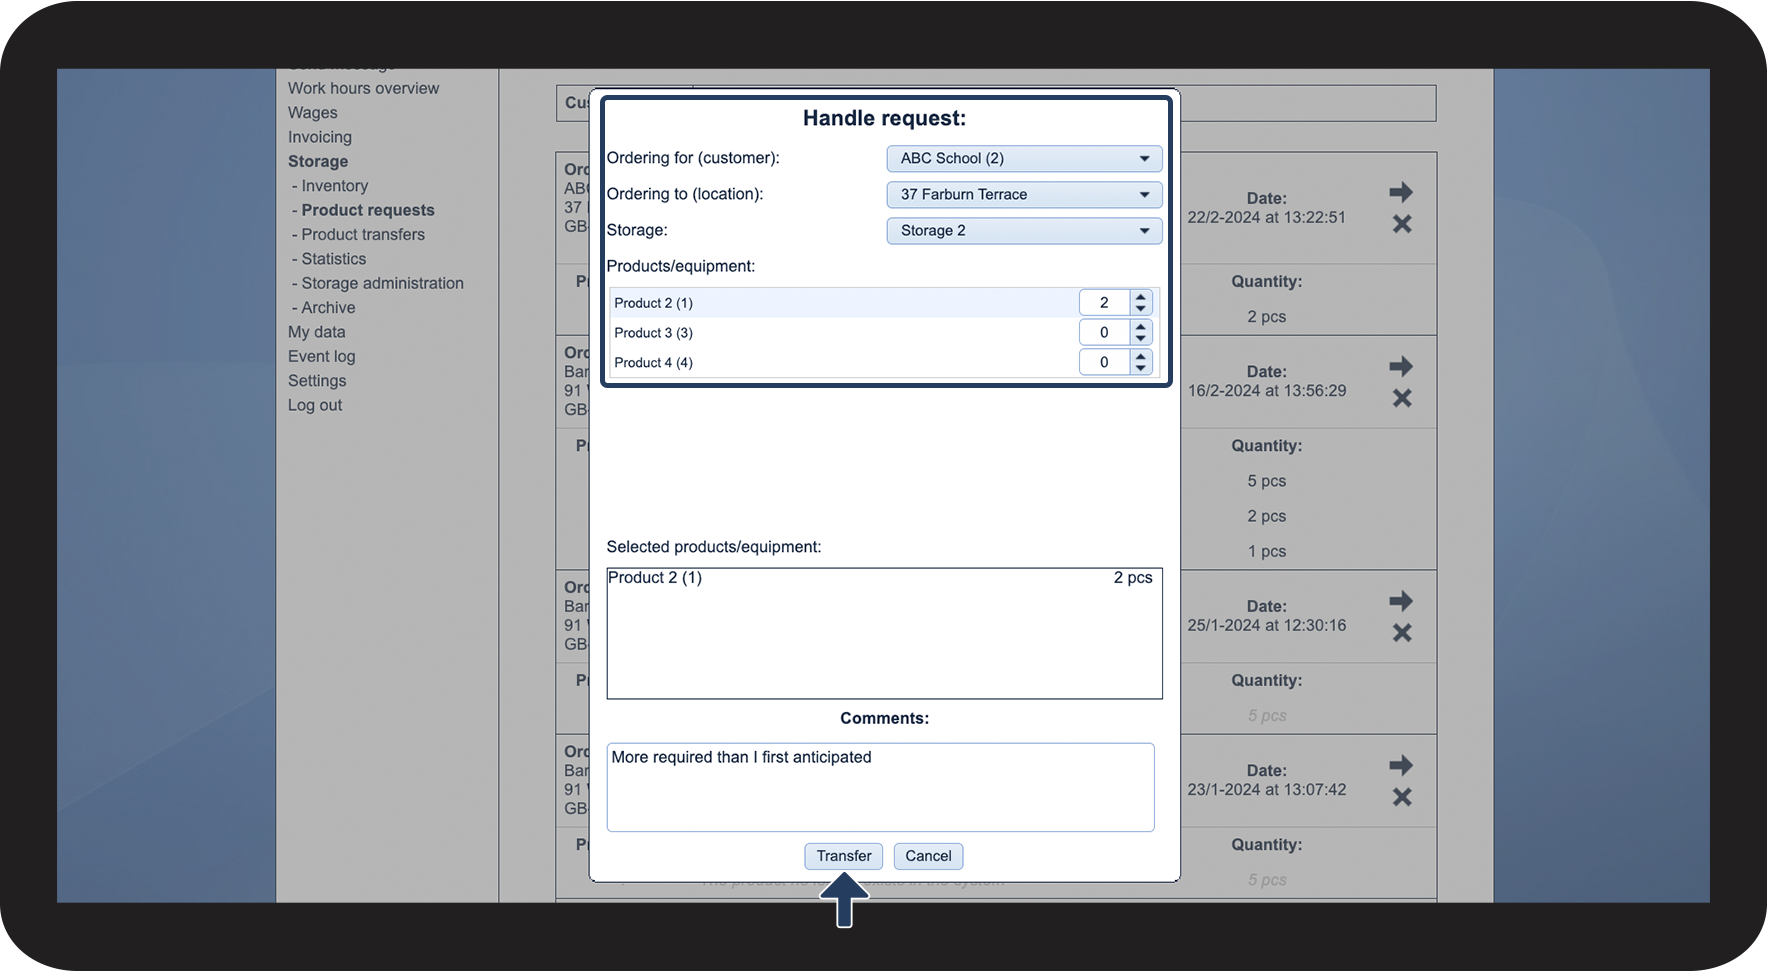Open the Storage 2 dropdown
The width and height of the screenshot is (1767, 971).
(1024, 230)
